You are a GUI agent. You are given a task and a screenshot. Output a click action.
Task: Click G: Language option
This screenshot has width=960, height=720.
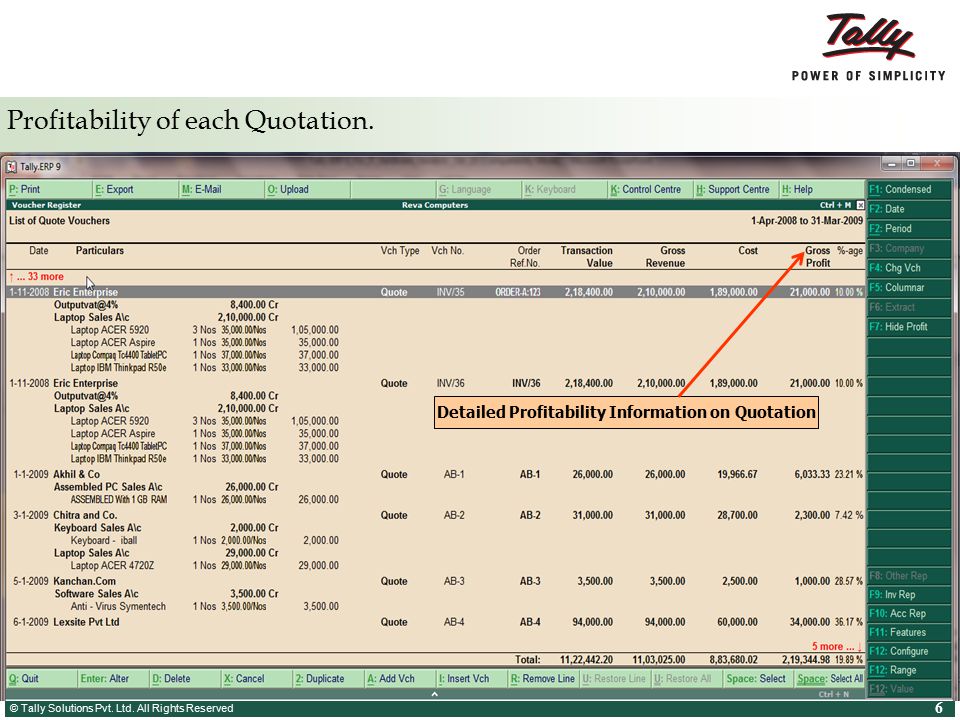tap(479, 190)
